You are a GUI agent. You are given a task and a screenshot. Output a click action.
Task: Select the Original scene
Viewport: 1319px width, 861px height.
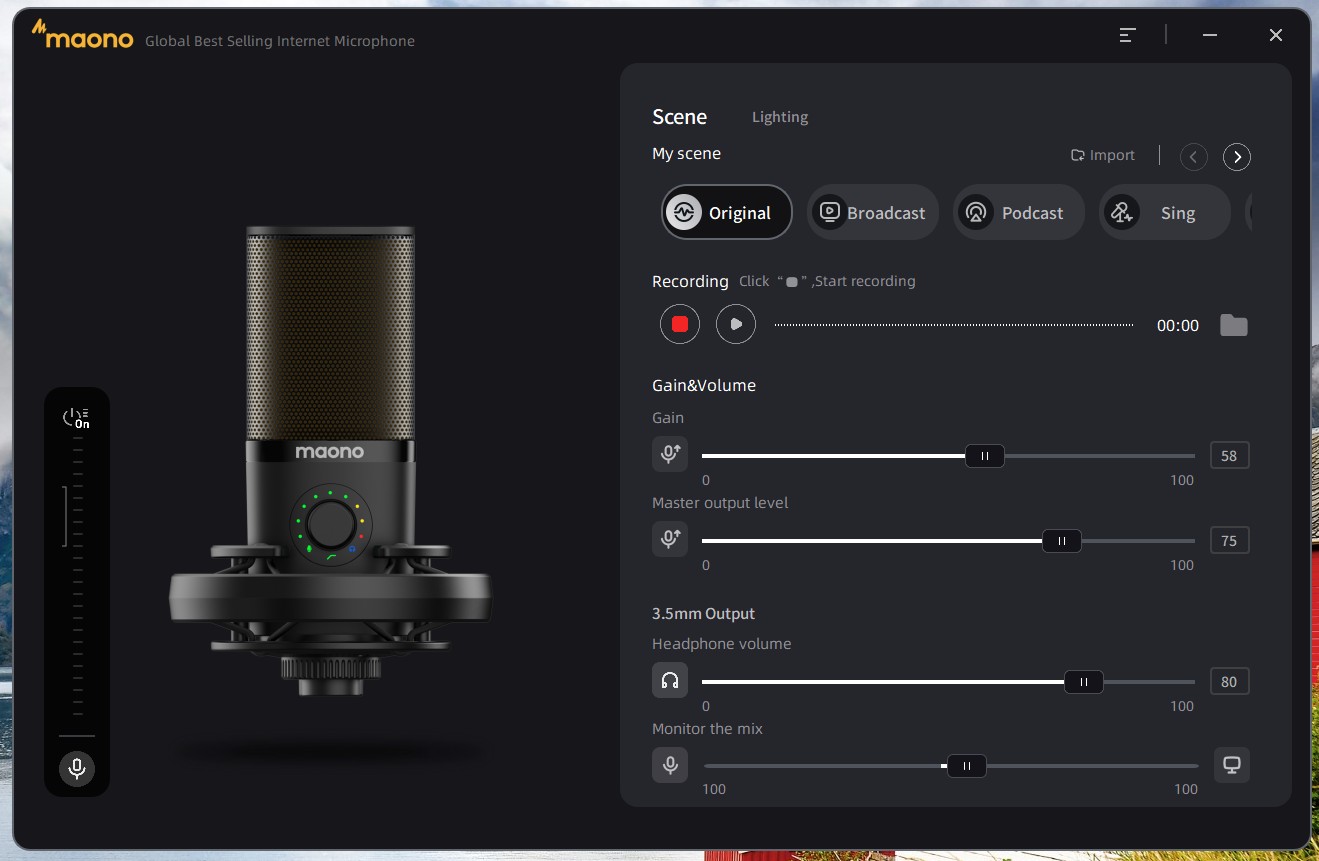[x=727, y=212]
